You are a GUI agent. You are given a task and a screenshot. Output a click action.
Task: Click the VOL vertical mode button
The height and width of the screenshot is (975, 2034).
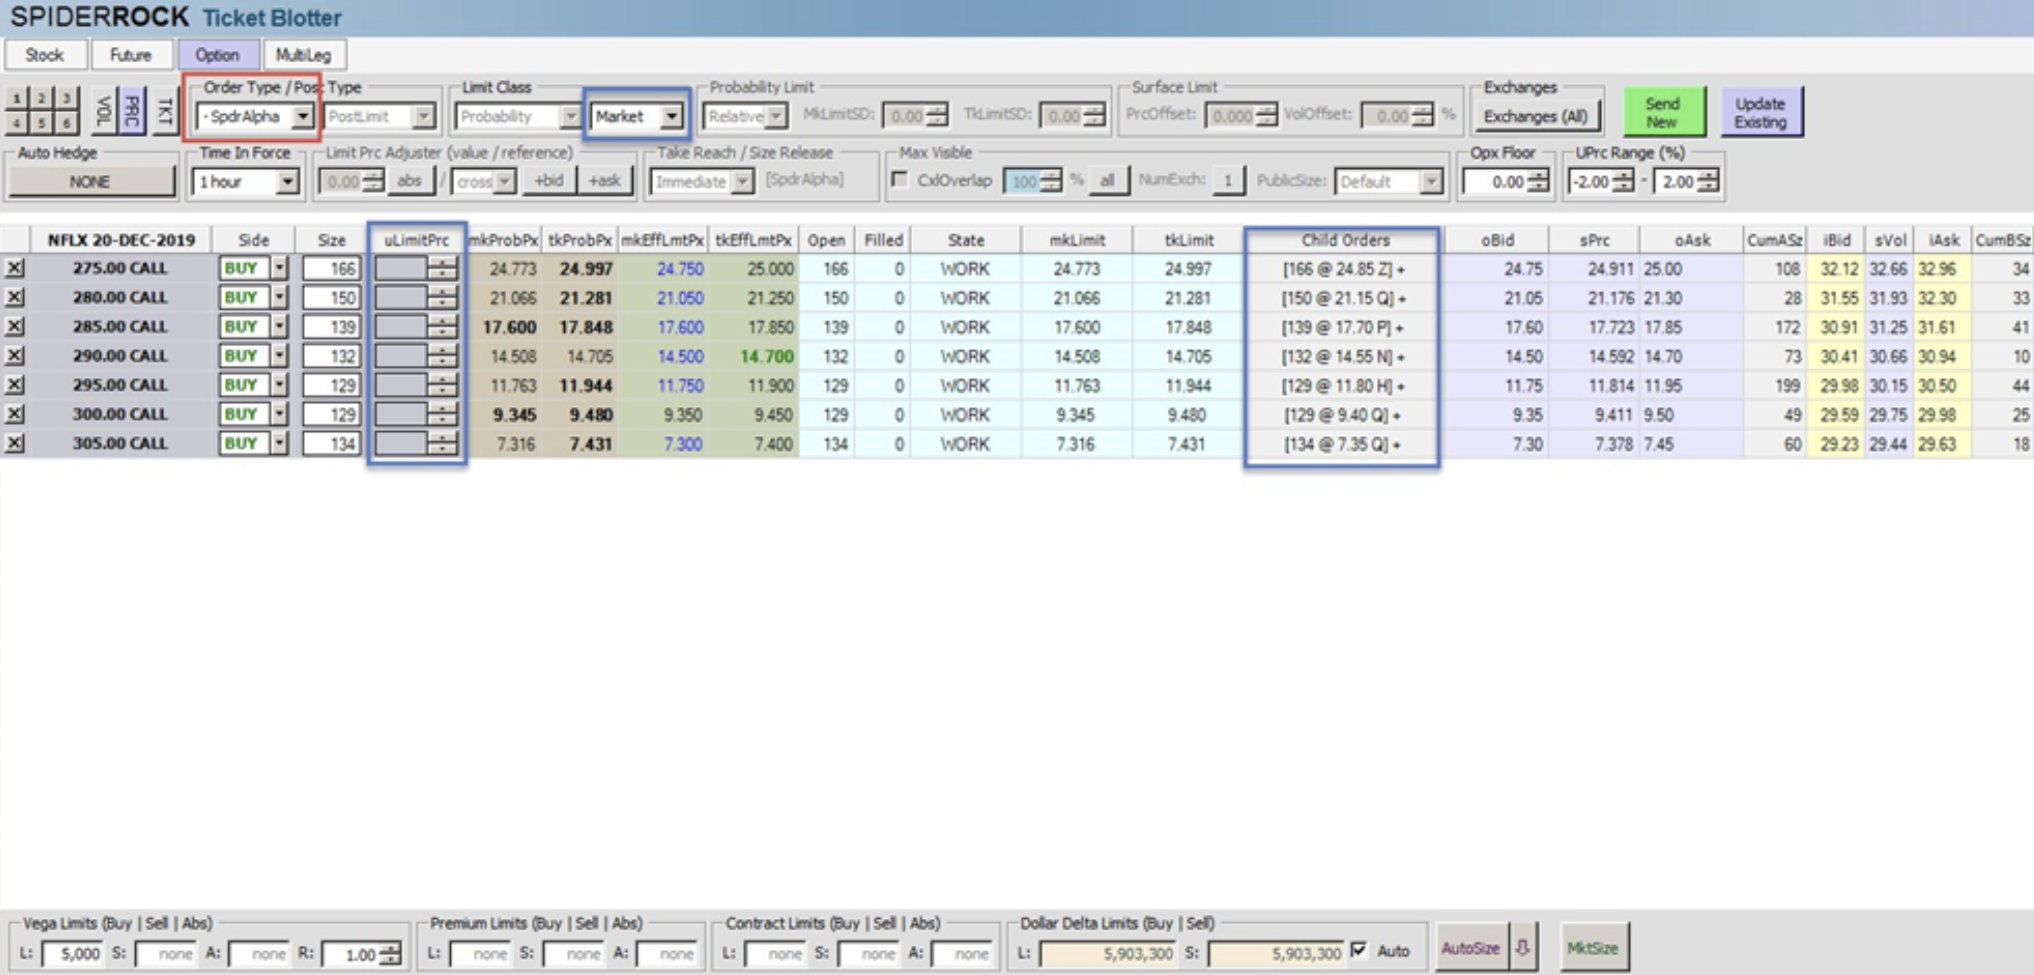[x=103, y=111]
